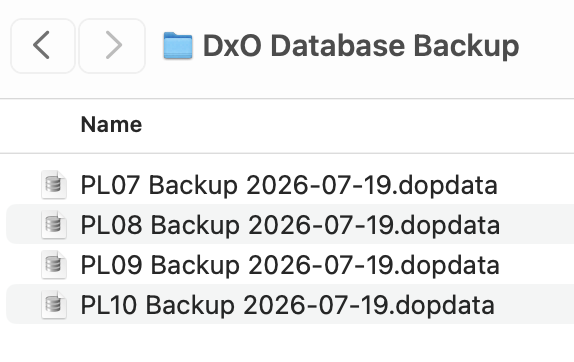Select PL07 Backup 2026-07-19.dopdata file name
Viewport: 574px width, 362px height.
(289, 185)
